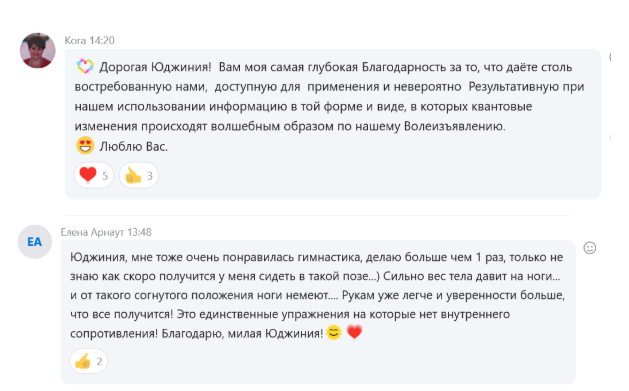Open Kora's profile photo avatar
The width and height of the screenshot is (629, 391).
pyautogui.click(x=38, y=51)
